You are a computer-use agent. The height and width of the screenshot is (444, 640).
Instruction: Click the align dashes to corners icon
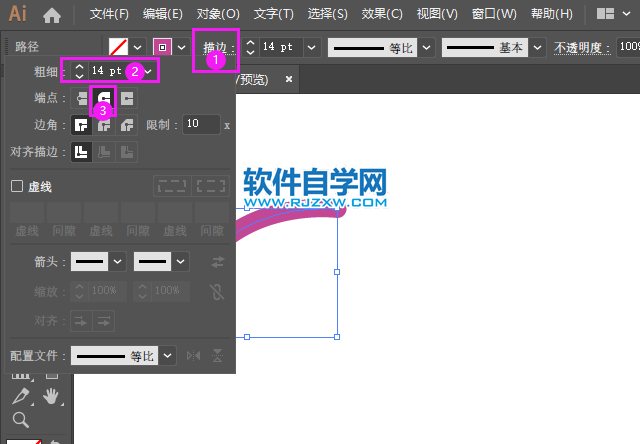211,186
